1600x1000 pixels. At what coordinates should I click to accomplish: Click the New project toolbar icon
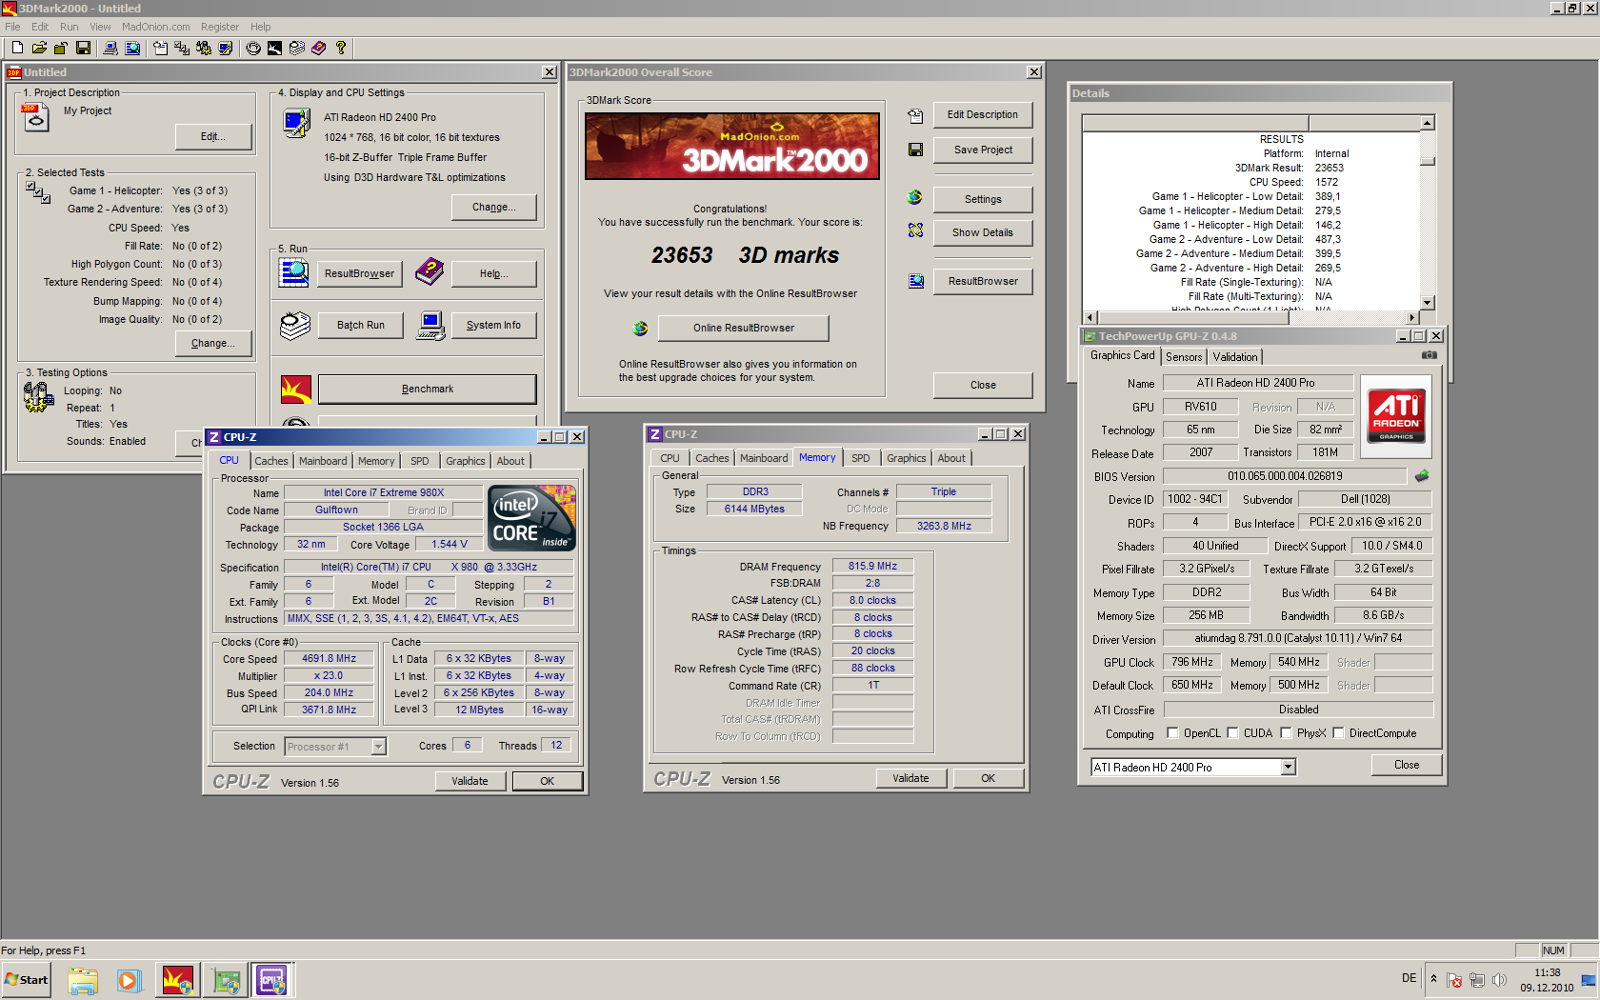pos(17,48)
